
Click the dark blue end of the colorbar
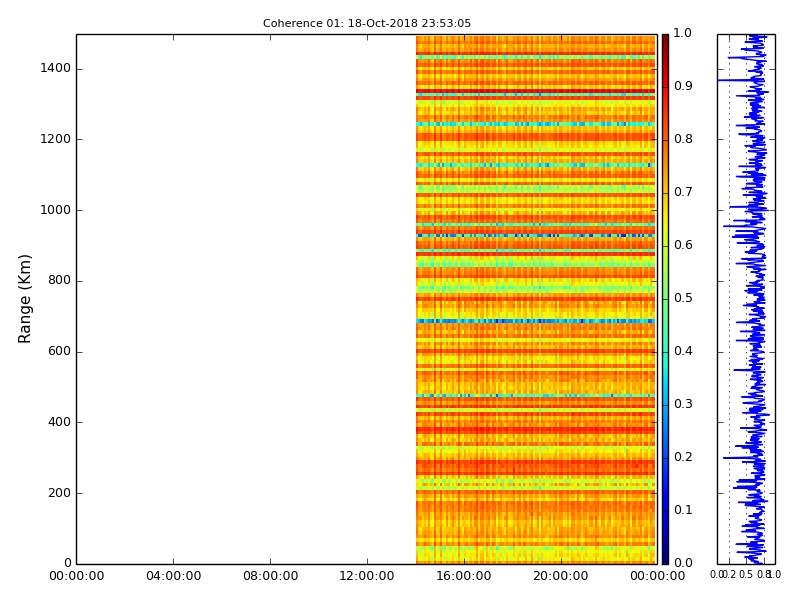[x=665, y=556]
